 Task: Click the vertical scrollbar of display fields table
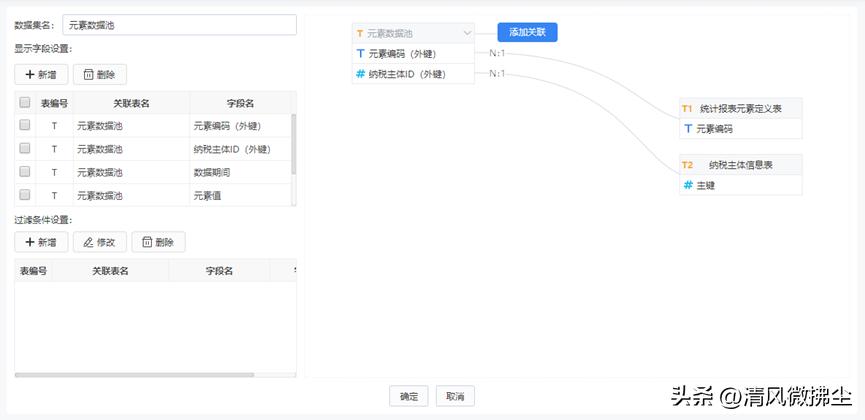click(293, 144)
